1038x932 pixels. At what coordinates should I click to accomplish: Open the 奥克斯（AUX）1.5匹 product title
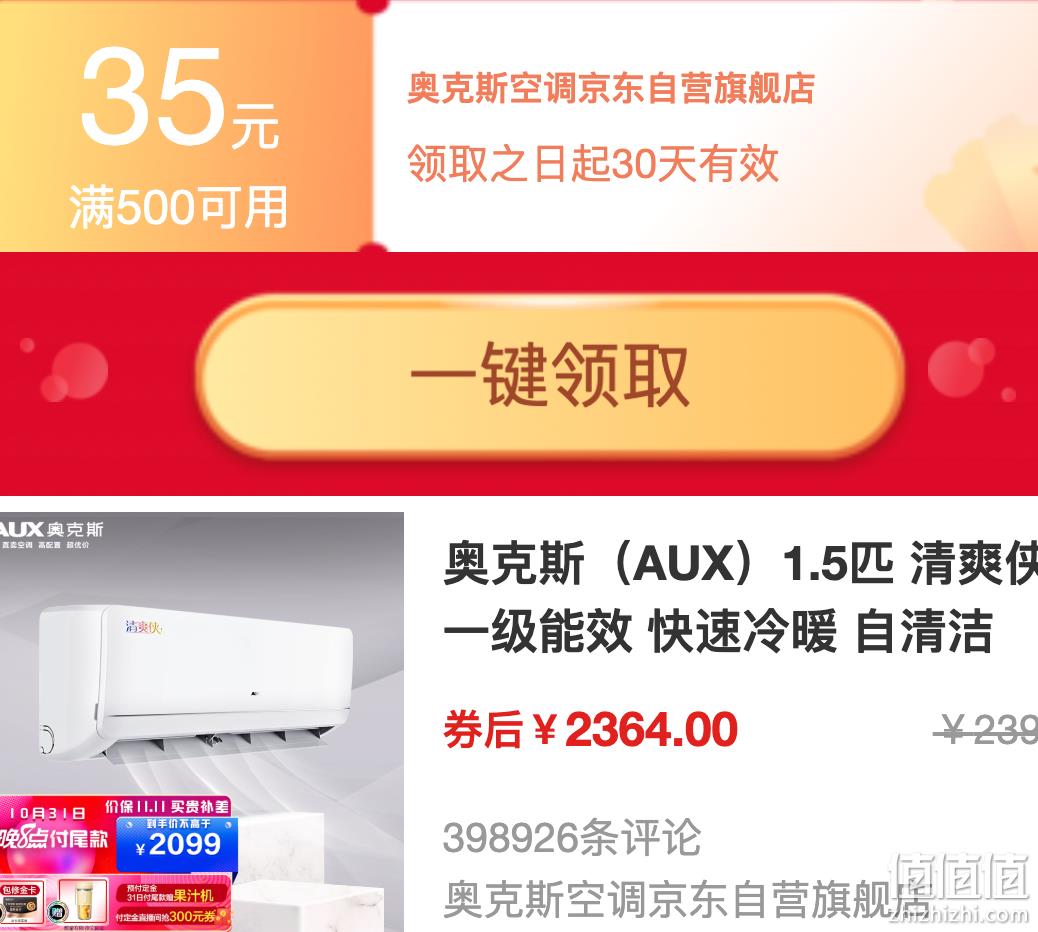click(x=740, y=597)
